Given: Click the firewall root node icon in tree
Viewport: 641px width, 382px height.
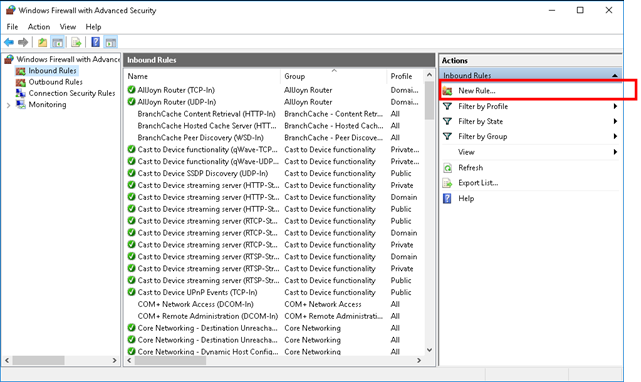Looking at the screenshot, I should pyautogui.click(x=9, y=59).
